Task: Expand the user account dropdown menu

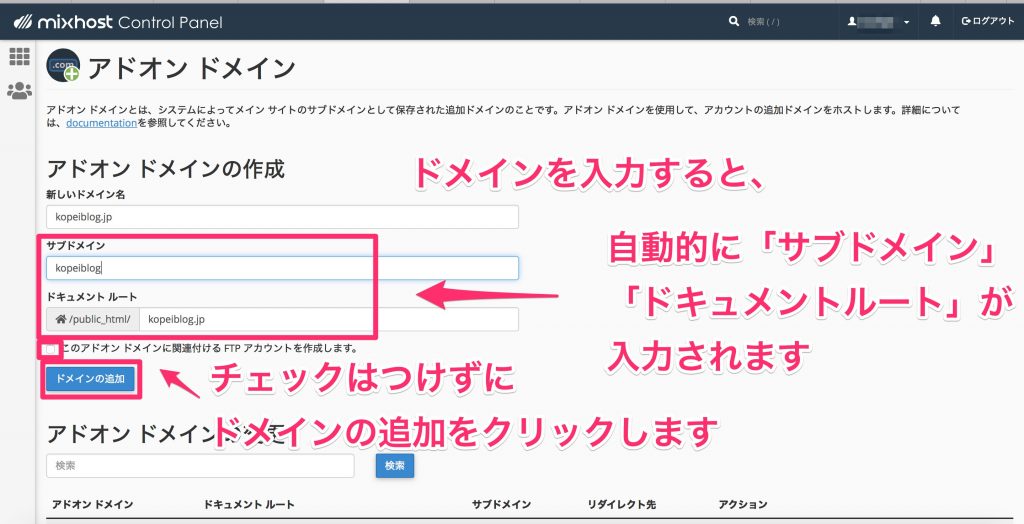Action: pos(879,21)
